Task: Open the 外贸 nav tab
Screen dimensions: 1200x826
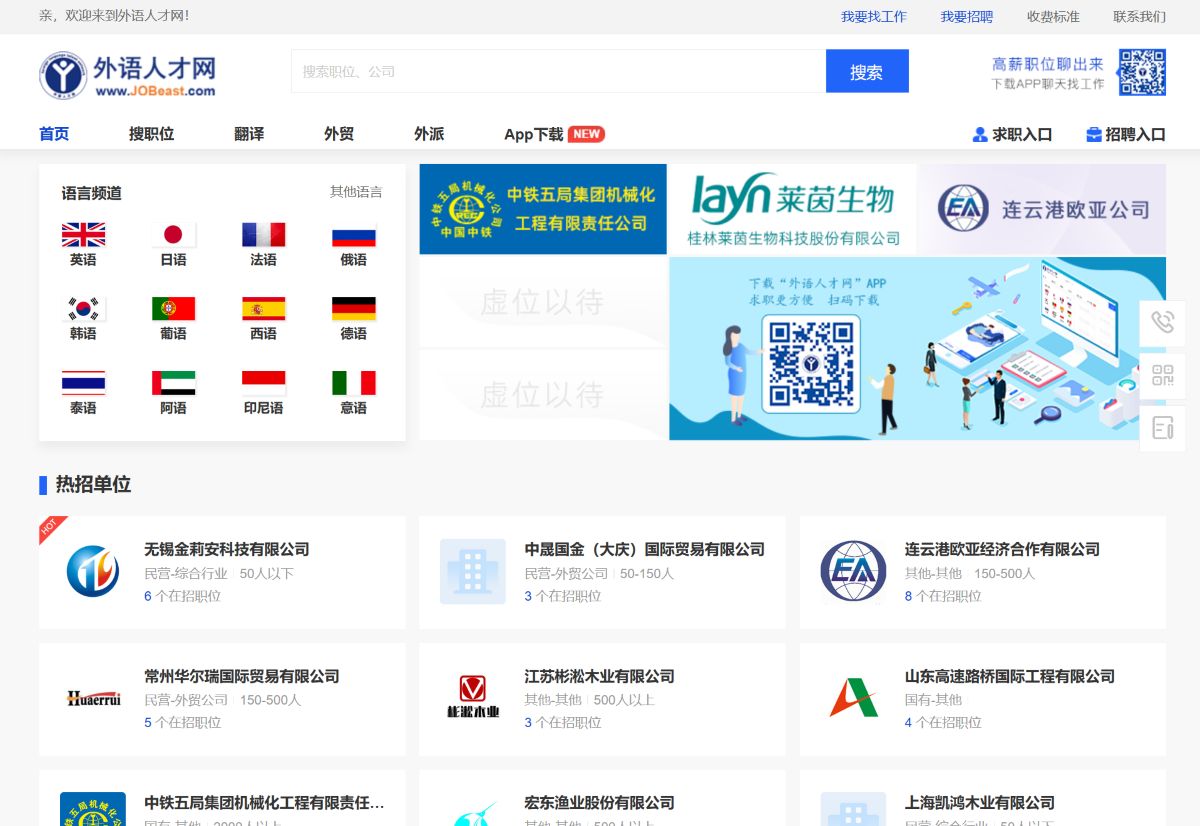Action: click(339, 134)
